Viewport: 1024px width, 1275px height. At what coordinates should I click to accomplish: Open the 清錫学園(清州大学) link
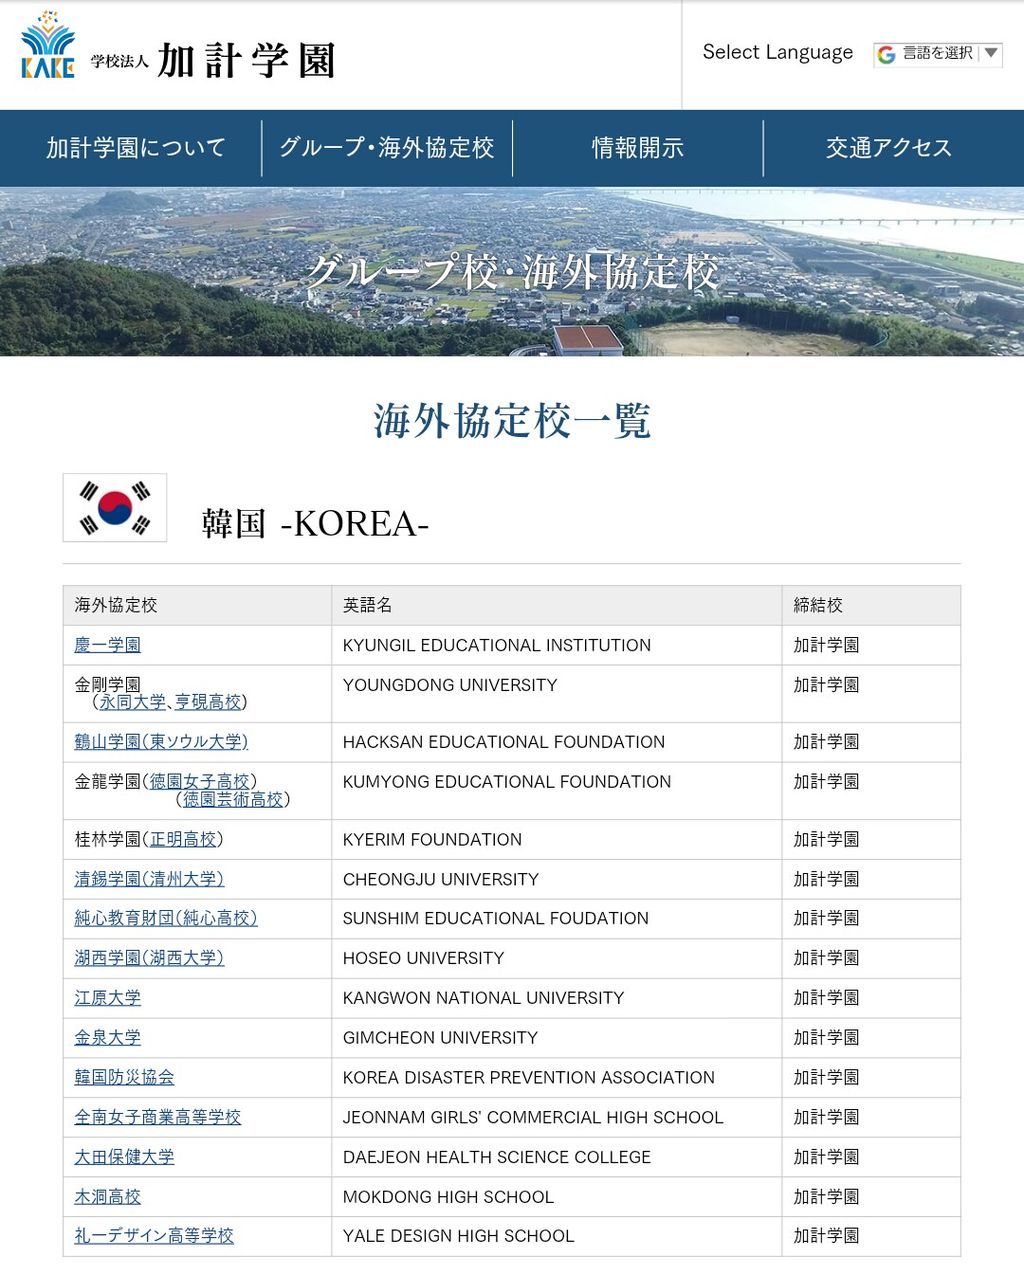point(149,879)
